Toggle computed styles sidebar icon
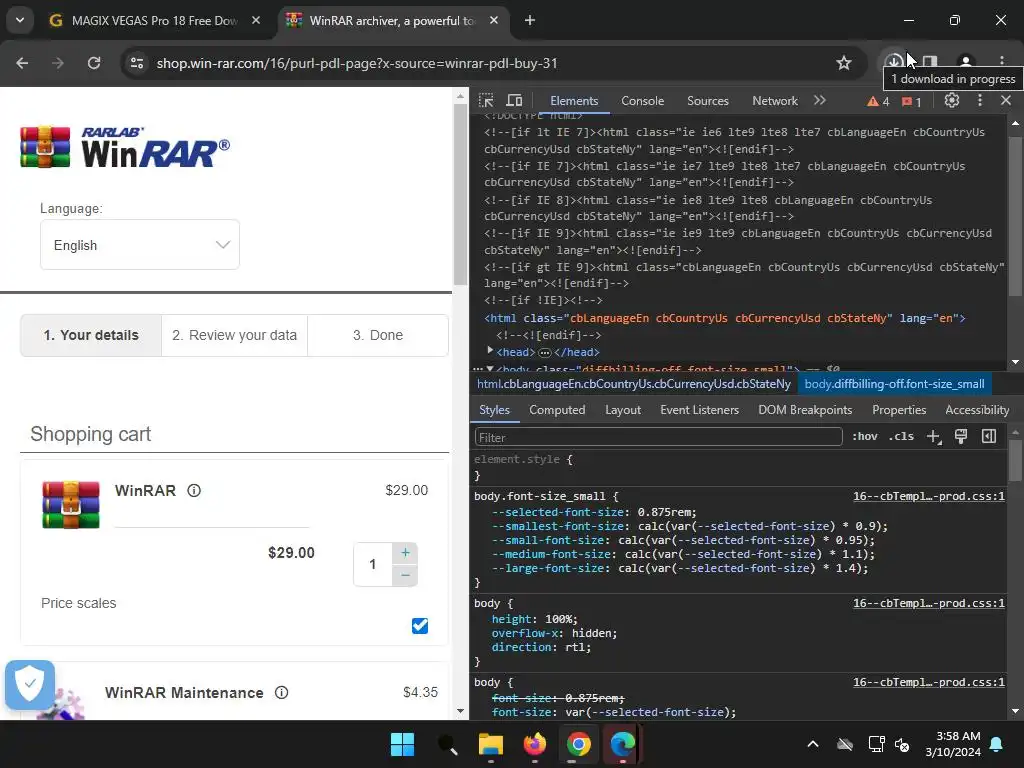Viewport: 1024px width, 768px height. (989, 437)
